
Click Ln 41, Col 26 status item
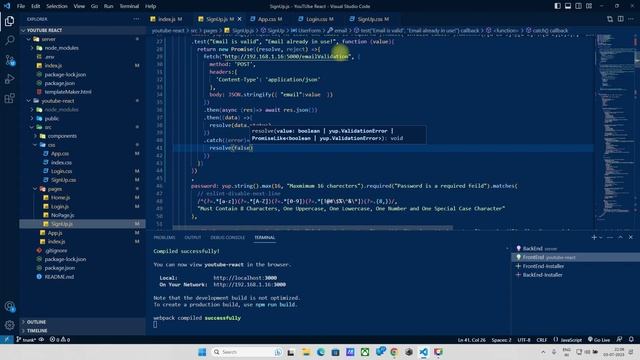(x=471, y=340)
